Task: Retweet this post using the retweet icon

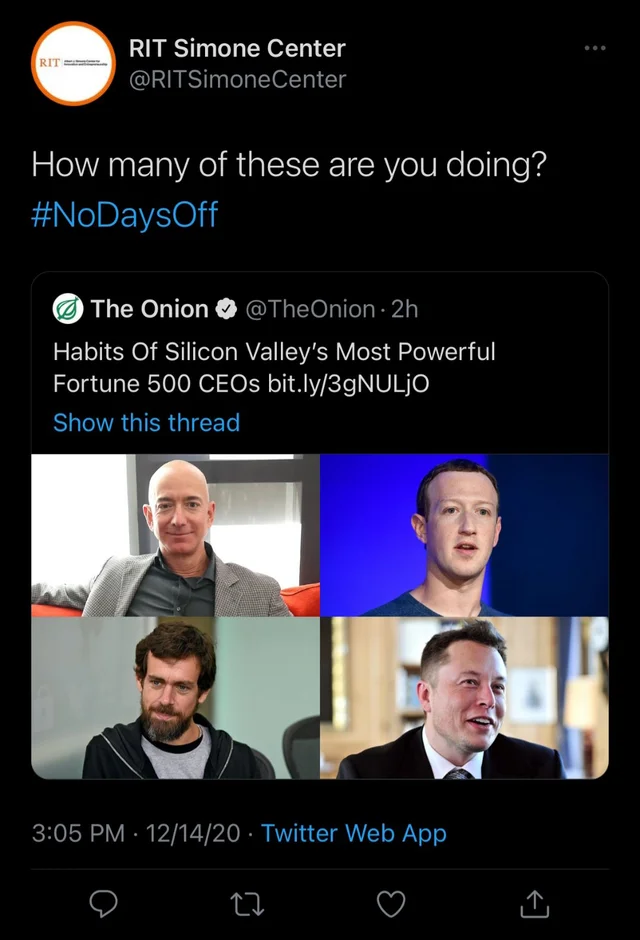Action: coord(245,904)
